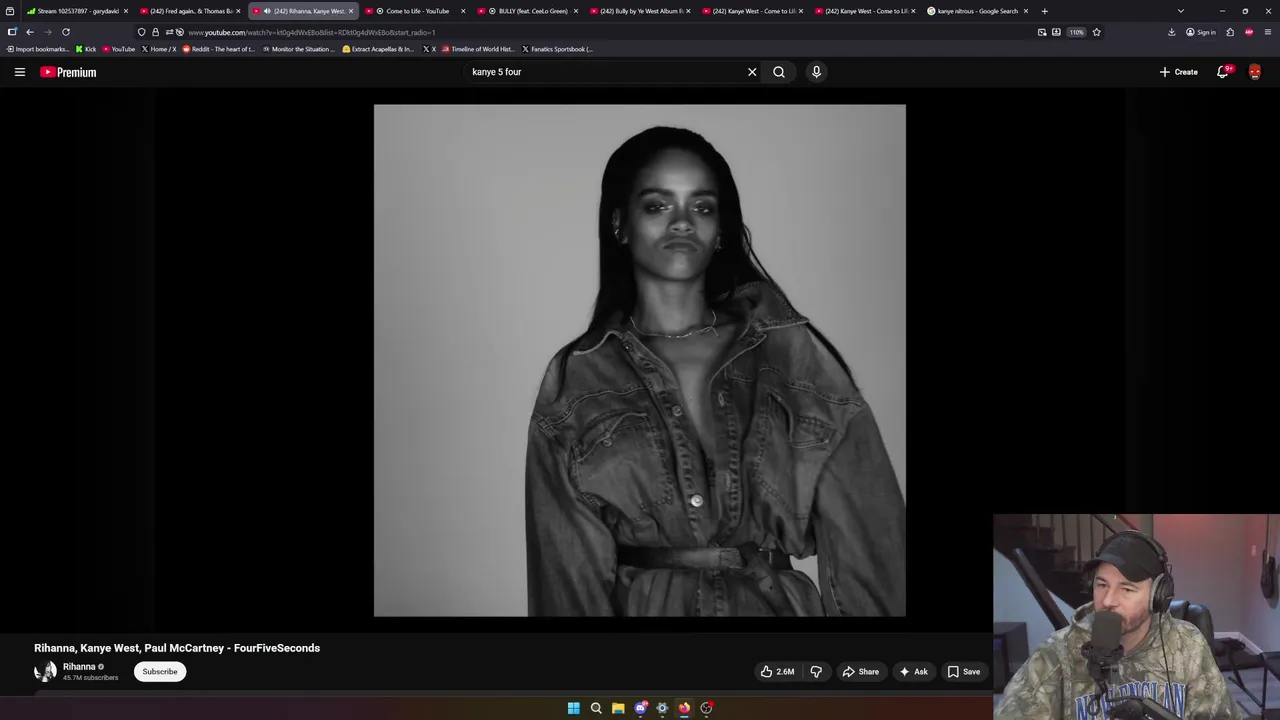
Task: Subscribe to the Rihanna channel
Action: 160,672
